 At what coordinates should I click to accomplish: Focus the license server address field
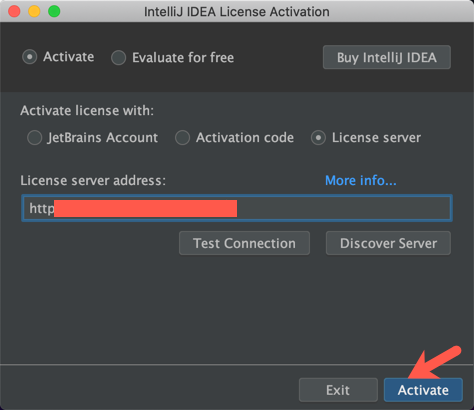pos(237,208)
